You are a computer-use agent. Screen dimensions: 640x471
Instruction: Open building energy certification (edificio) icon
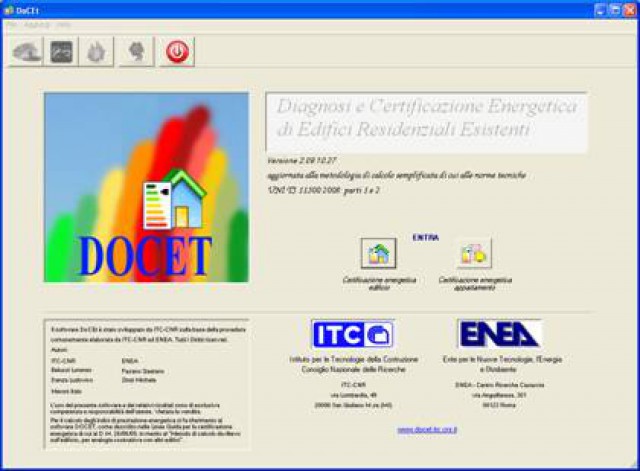tap(378, 253)
